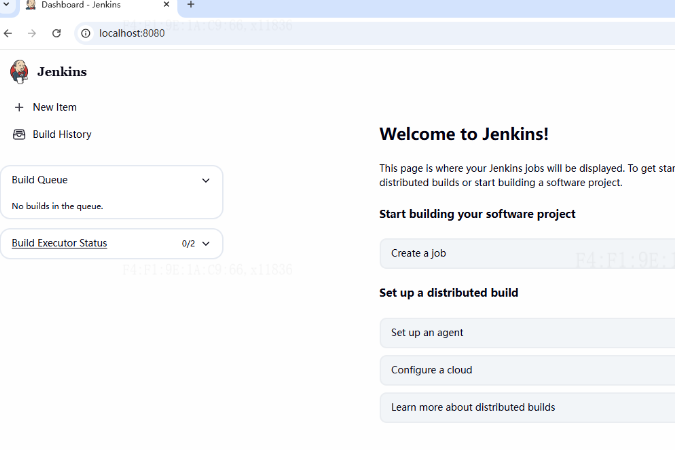Click the browser forward arrow
The width and height of the screenshot is (675, 450).
(32, 33)
